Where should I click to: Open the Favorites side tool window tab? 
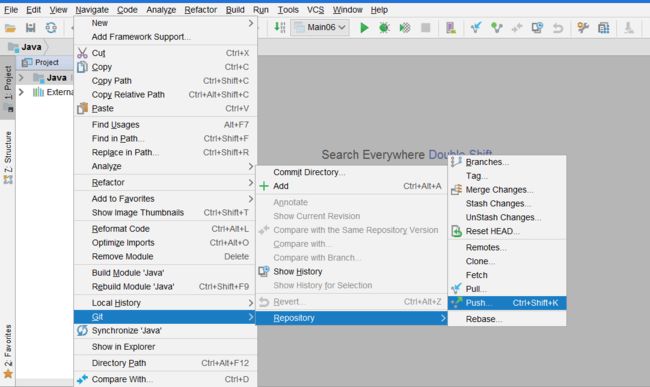tap(8, 351)
